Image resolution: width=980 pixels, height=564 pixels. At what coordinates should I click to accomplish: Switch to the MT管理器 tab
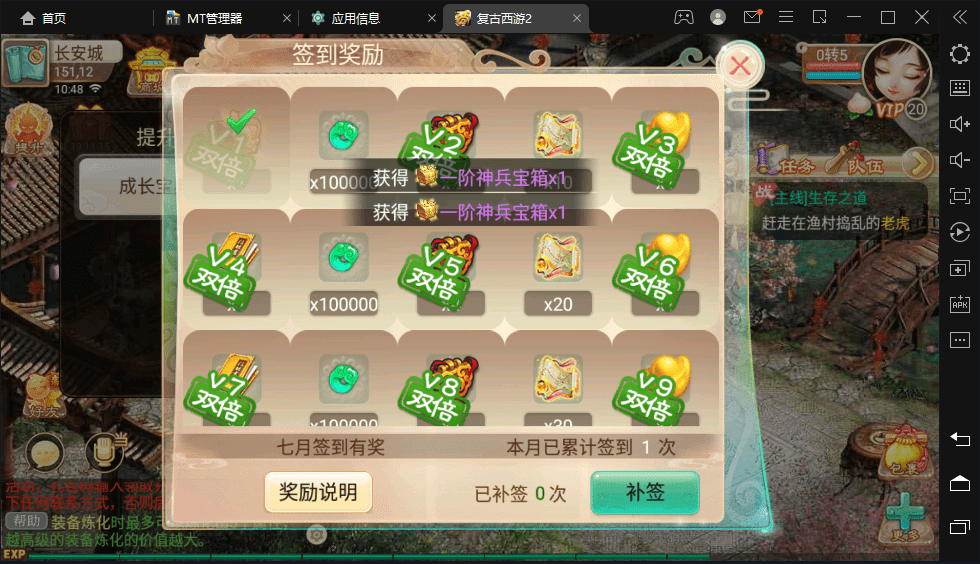tap(214, 18)
